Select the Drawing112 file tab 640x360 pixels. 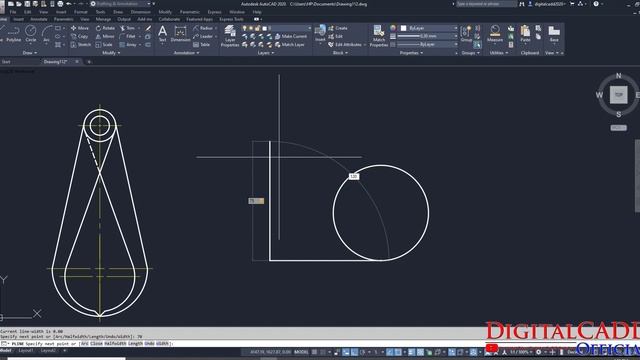pyautogui.click(x=56, y=62)
